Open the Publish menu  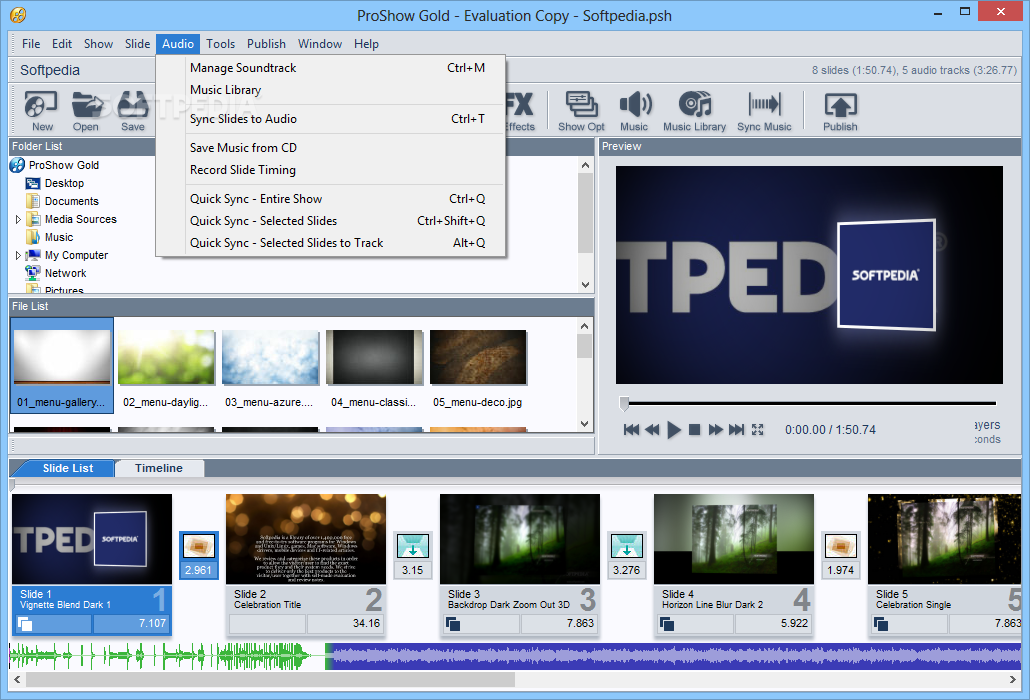(266, 44)
